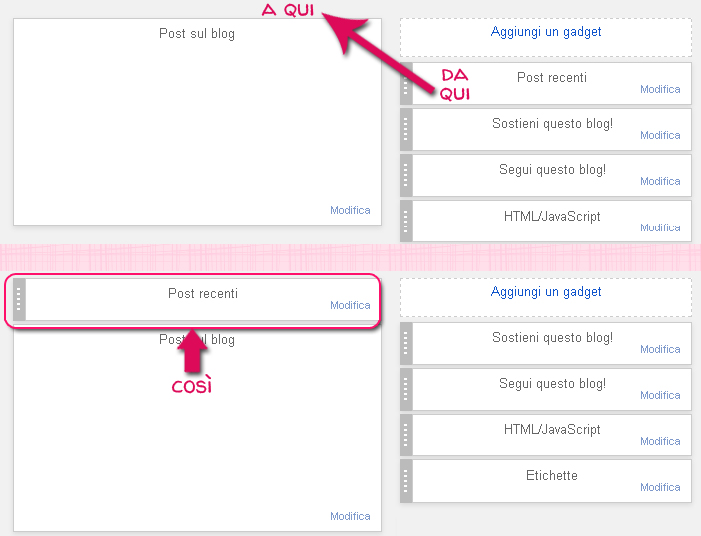The width and height of the screenshot is (701, 536).
Task: Open Modifica for the top Sostieni questo blog! gadget
Action: tap(660, 135)
